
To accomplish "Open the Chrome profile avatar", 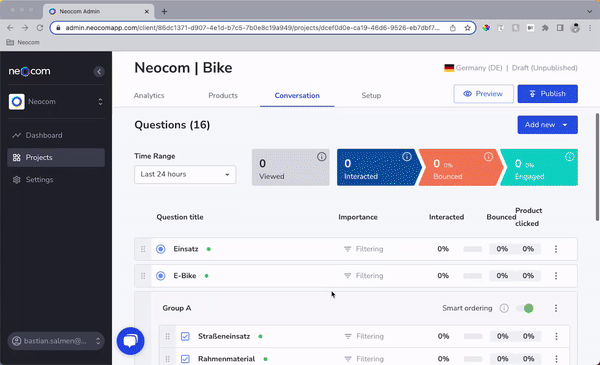I will coord(575,28).
